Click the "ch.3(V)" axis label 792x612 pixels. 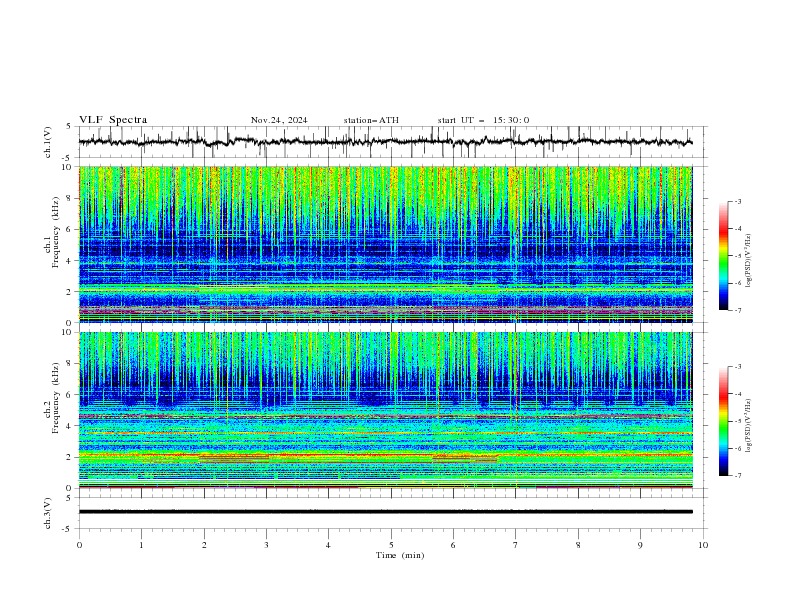point(48,513)
